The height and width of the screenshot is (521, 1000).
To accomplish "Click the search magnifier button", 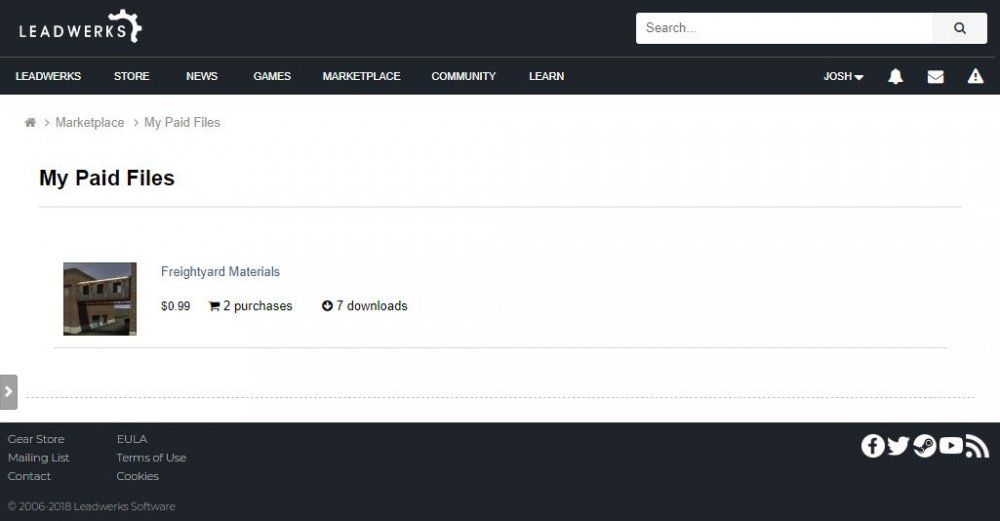I will 959,28.
